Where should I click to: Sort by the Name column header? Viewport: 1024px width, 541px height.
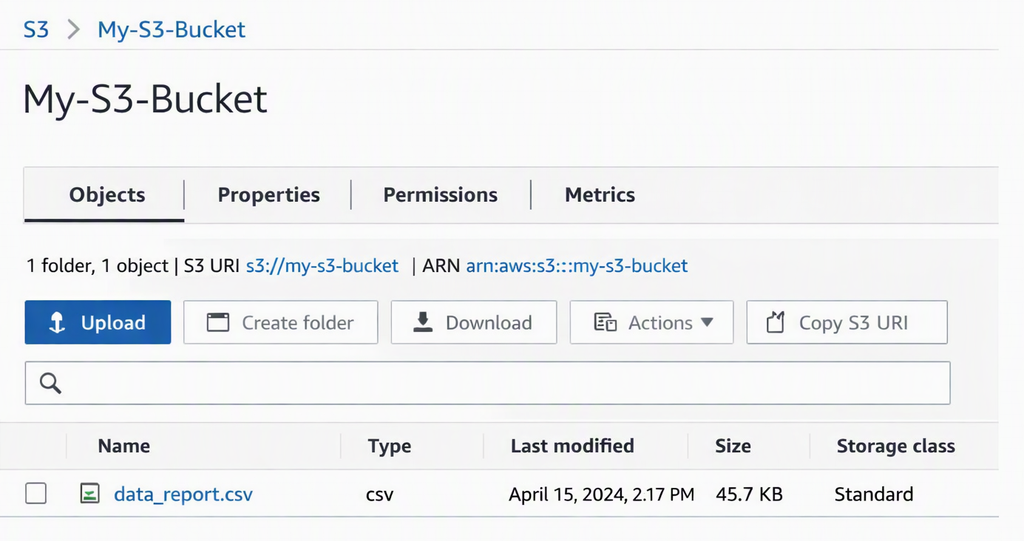pyautogui.click(x=124, y=446)
